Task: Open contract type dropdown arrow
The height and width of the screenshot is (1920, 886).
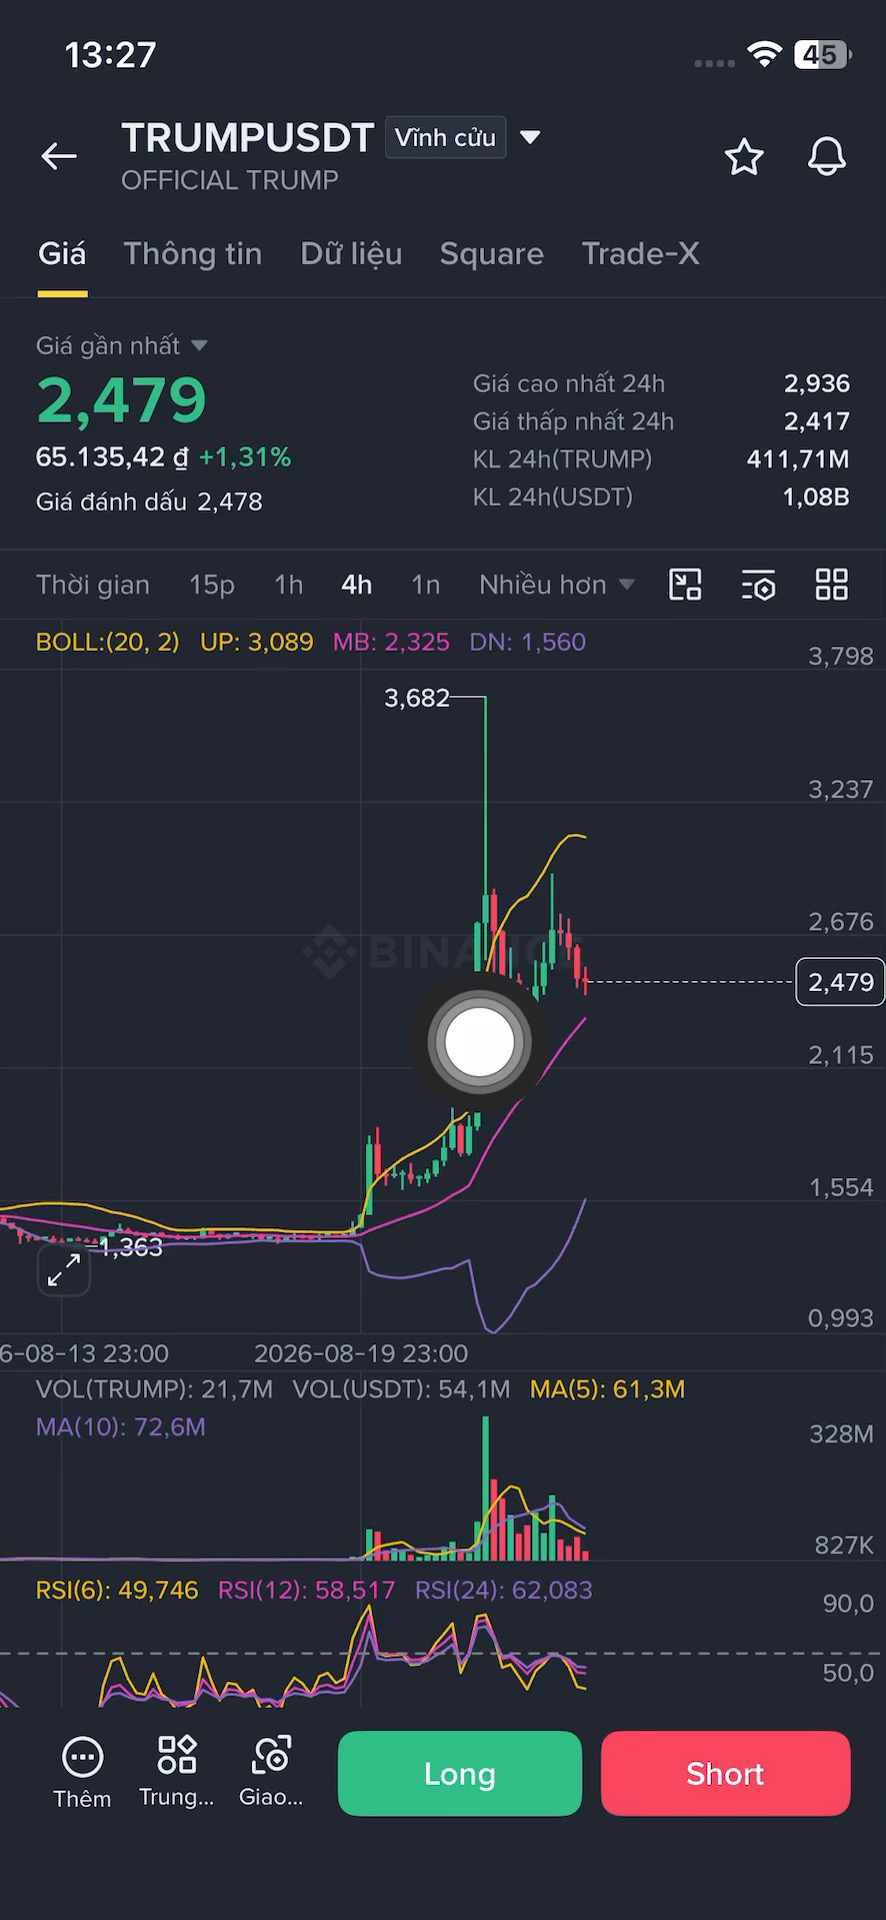Action: point(531,137)
